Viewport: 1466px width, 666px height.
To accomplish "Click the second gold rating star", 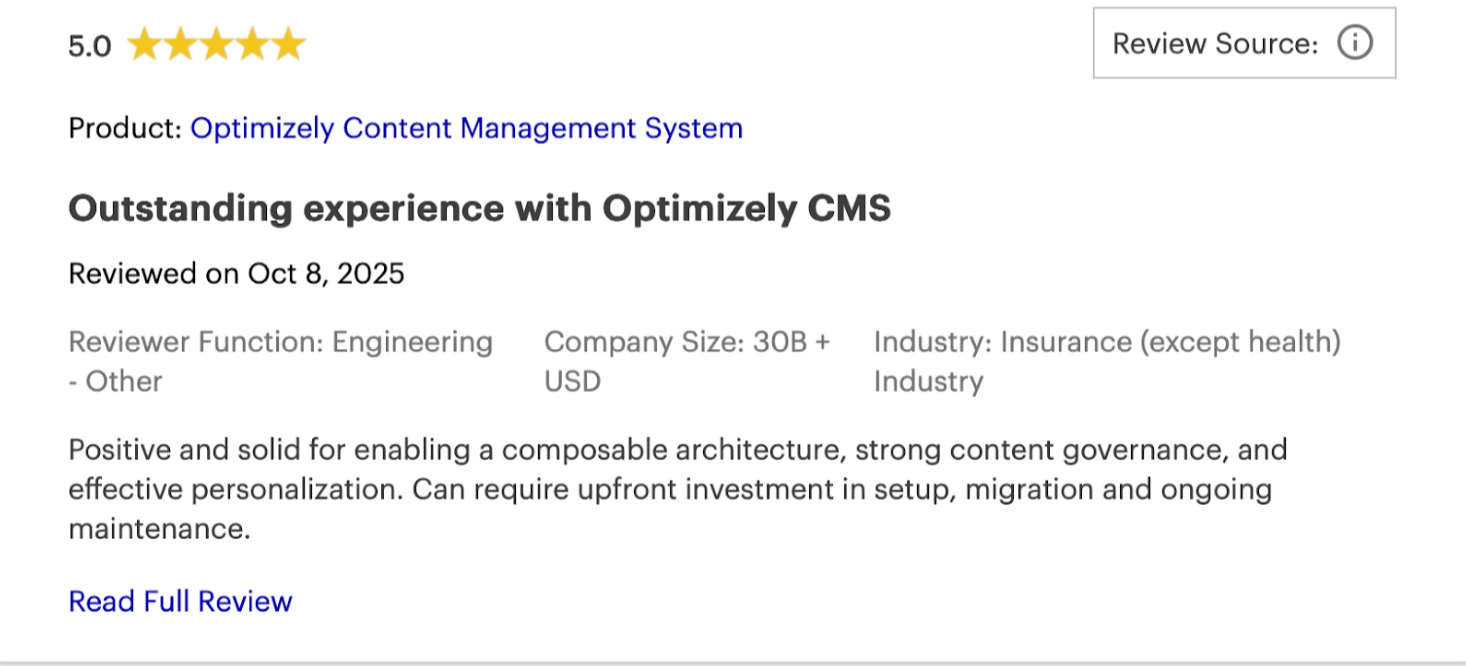I will 180,45.
